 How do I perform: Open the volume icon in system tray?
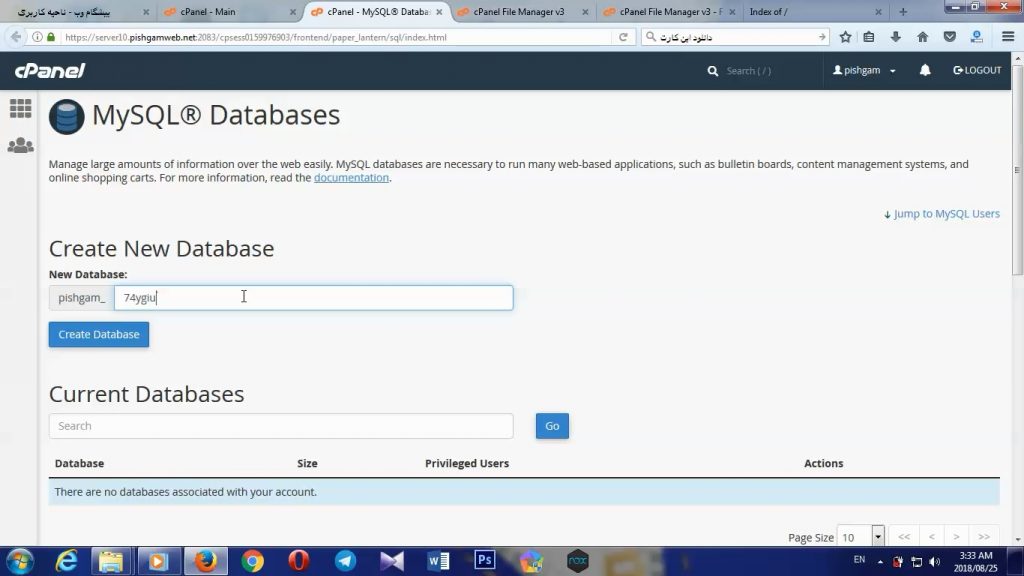click(x=935, y=562)
